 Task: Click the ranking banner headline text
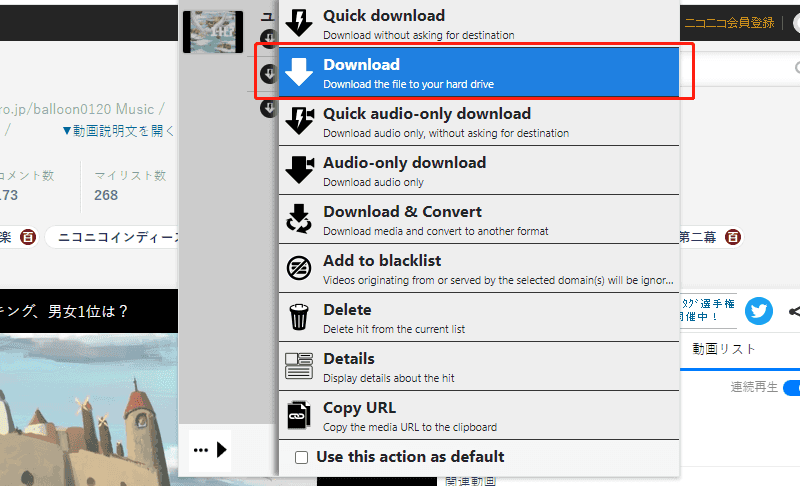click(x=64, y=311)
